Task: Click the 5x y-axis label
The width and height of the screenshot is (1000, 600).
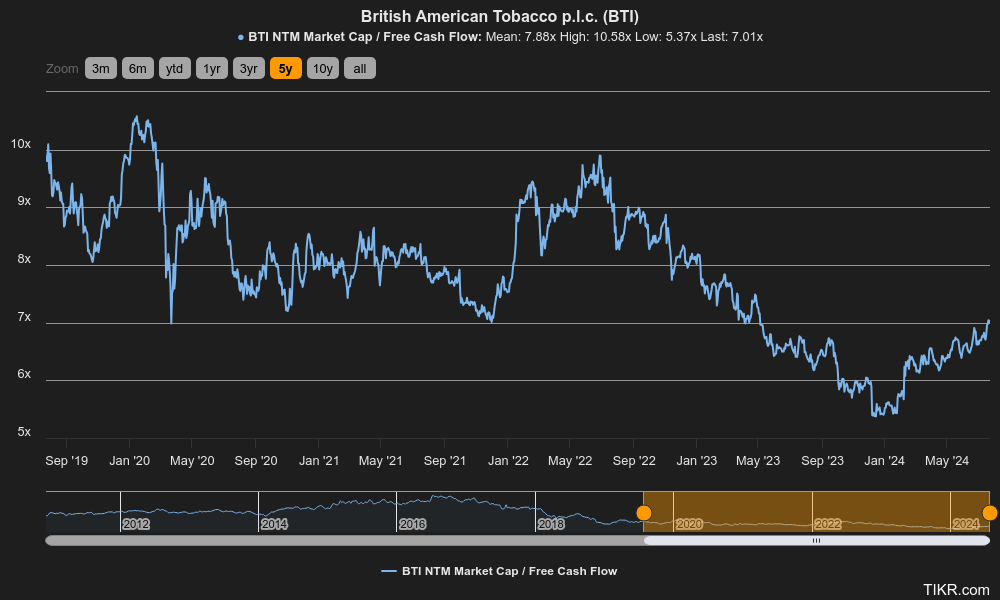Action: (24, 432)
